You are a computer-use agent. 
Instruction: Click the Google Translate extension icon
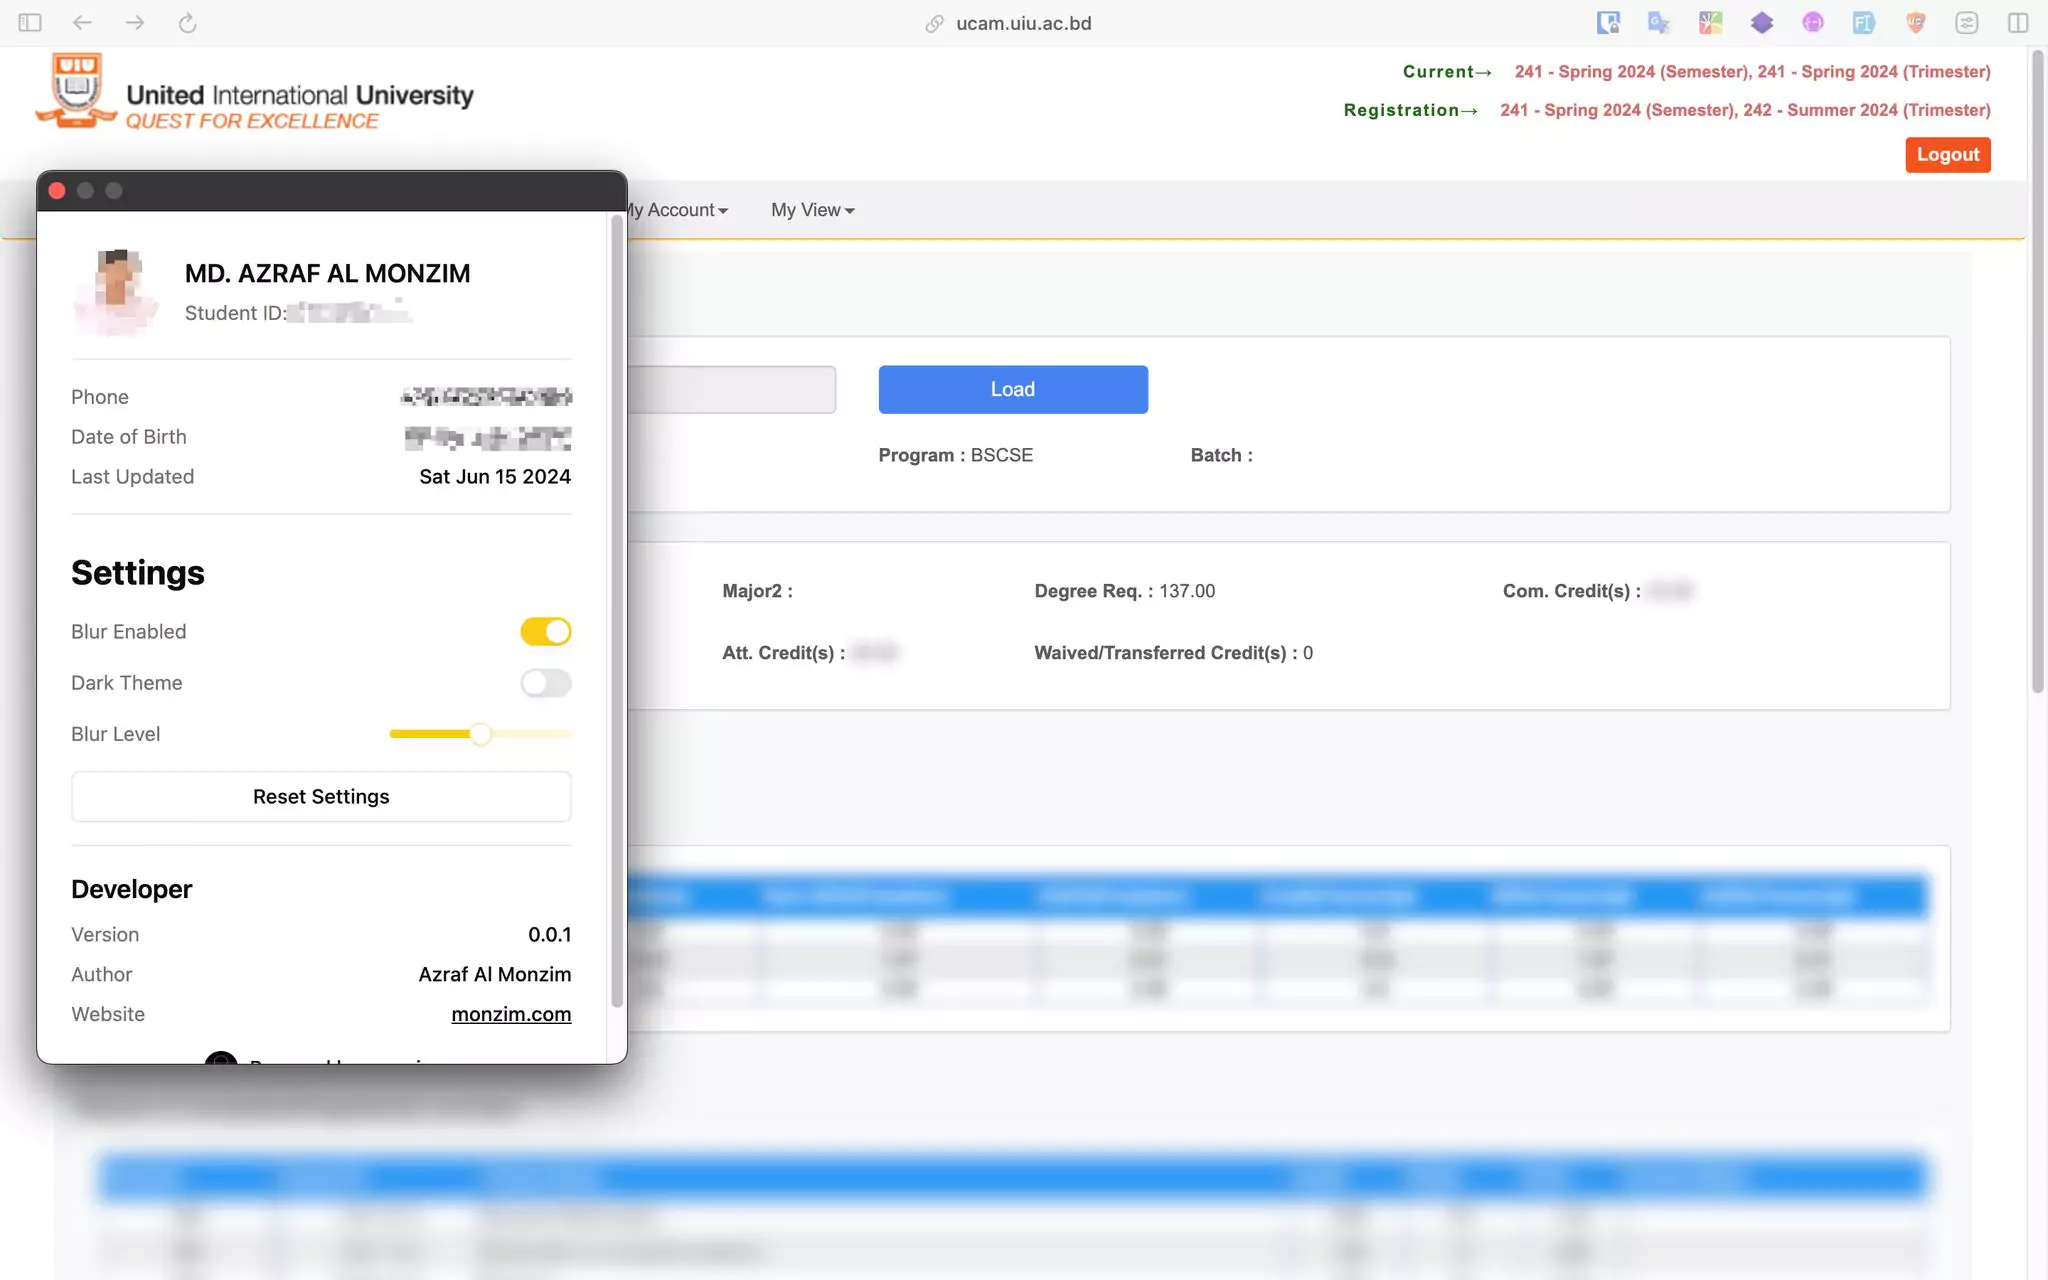[1659, 23]
